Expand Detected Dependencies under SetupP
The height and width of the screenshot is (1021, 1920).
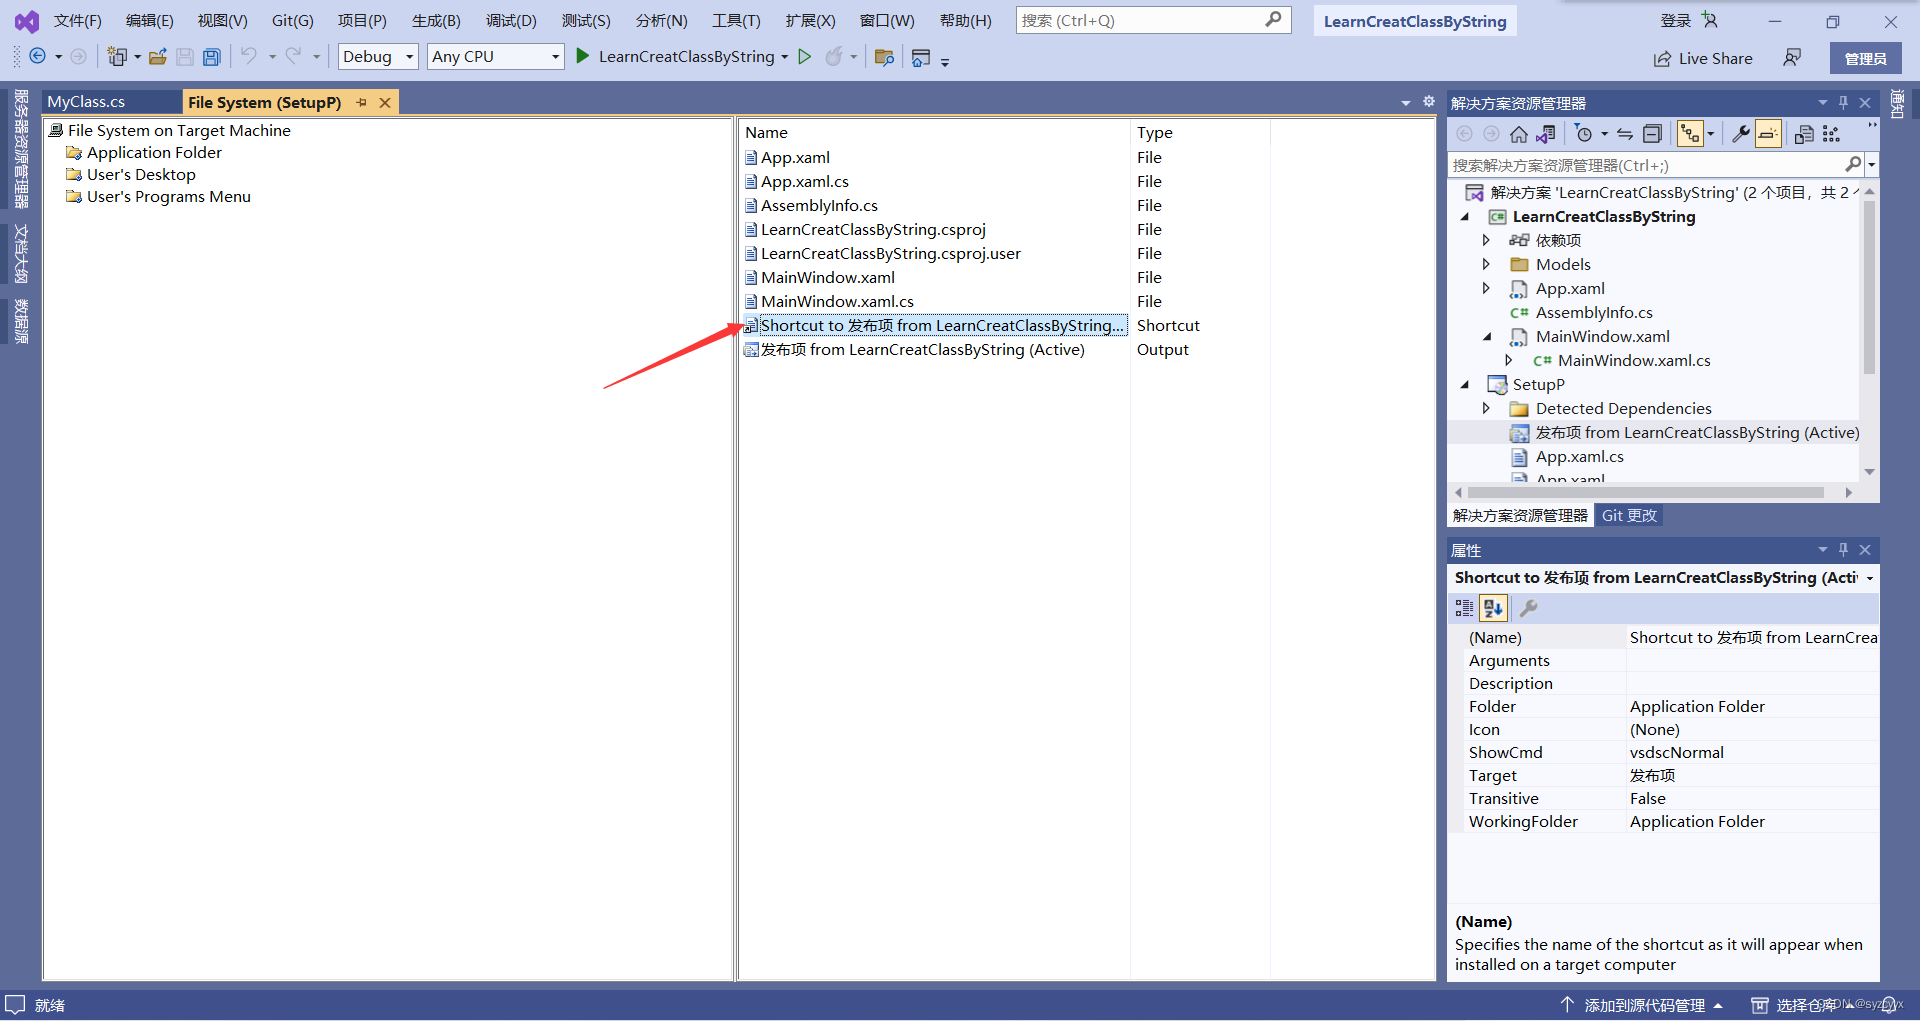coord(1486,408)
